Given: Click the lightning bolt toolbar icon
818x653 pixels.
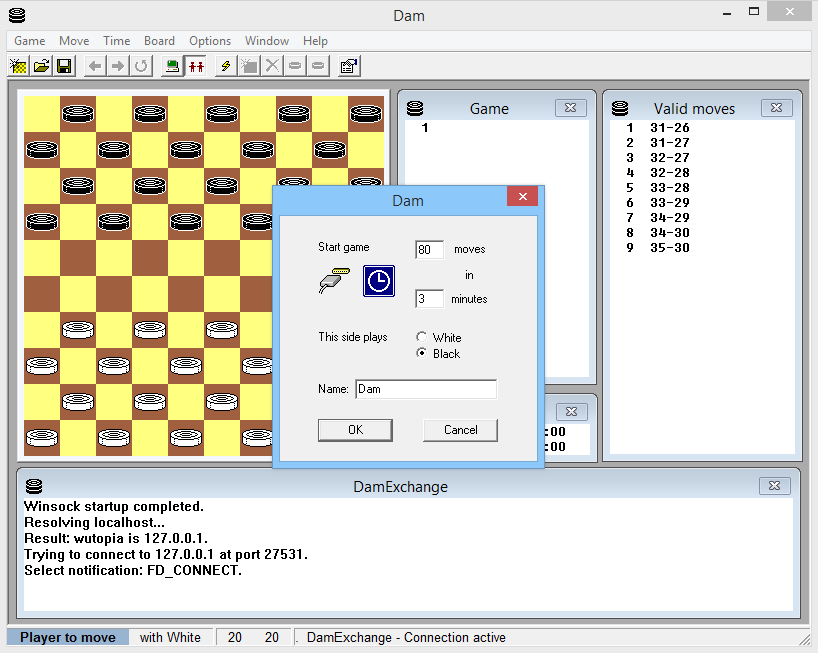Looking at the screenshot, I should (226, 66).
